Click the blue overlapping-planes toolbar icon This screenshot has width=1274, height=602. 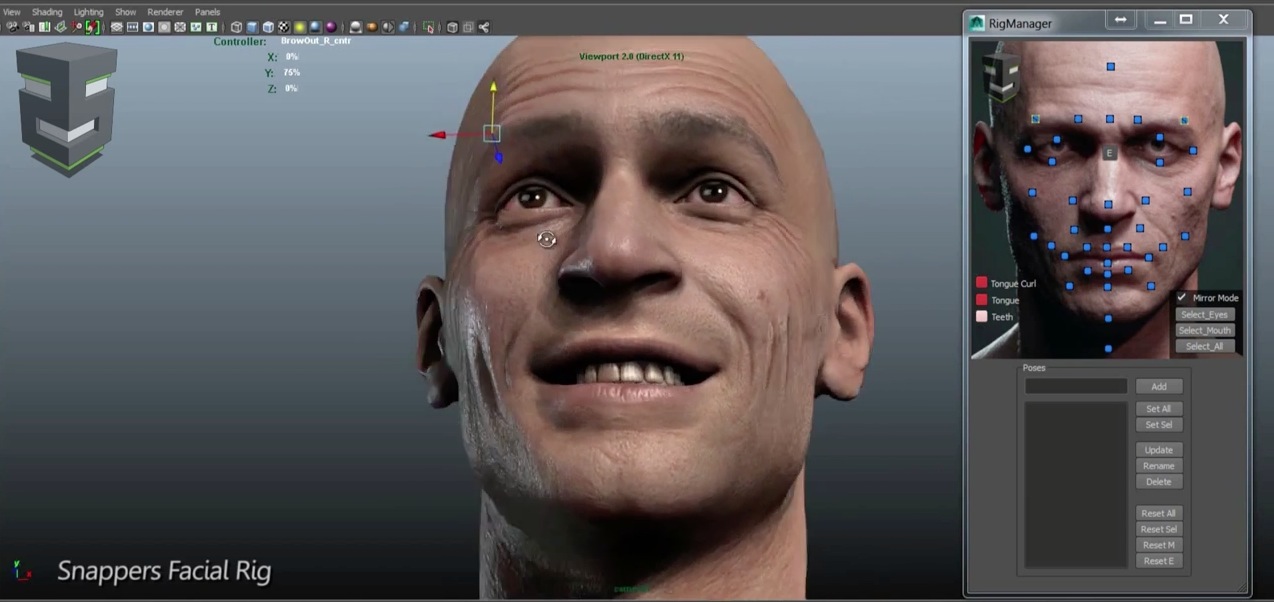click(x=404, y=27)
